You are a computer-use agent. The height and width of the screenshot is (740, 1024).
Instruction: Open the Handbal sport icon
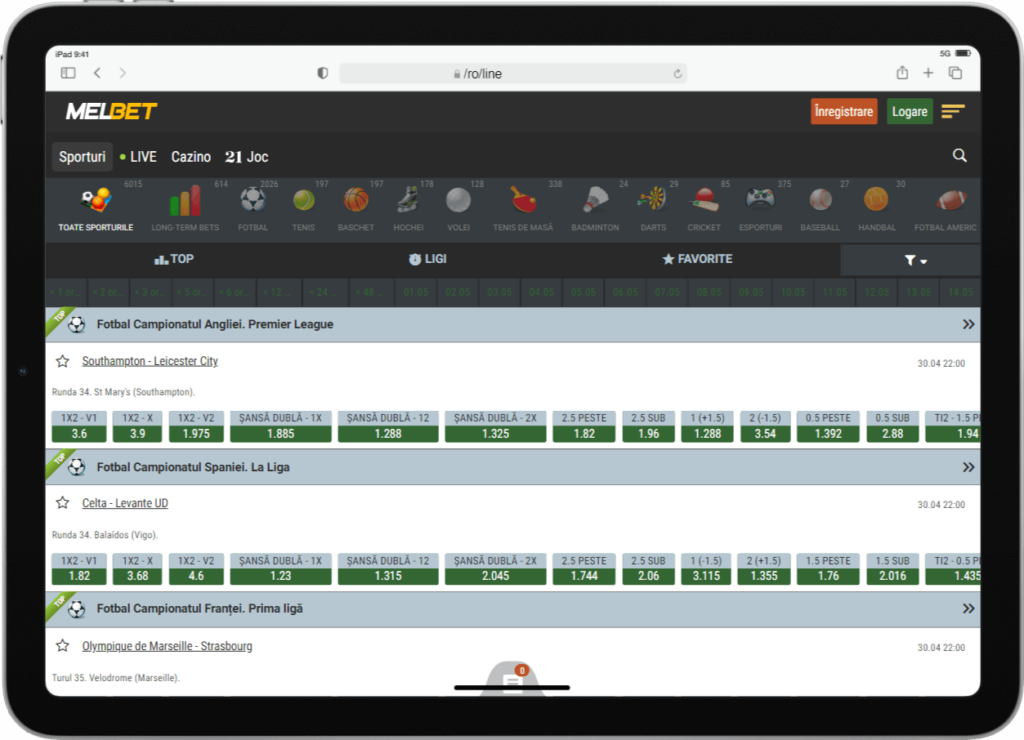coord(876,200)
